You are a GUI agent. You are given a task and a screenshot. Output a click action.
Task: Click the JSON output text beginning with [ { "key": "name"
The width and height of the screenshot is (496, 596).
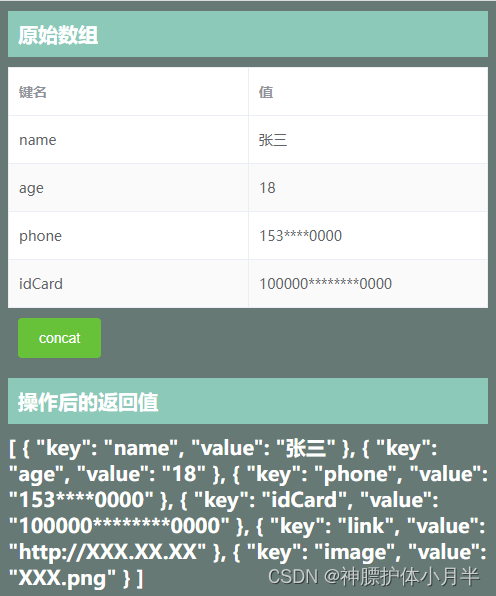point(248,513)
